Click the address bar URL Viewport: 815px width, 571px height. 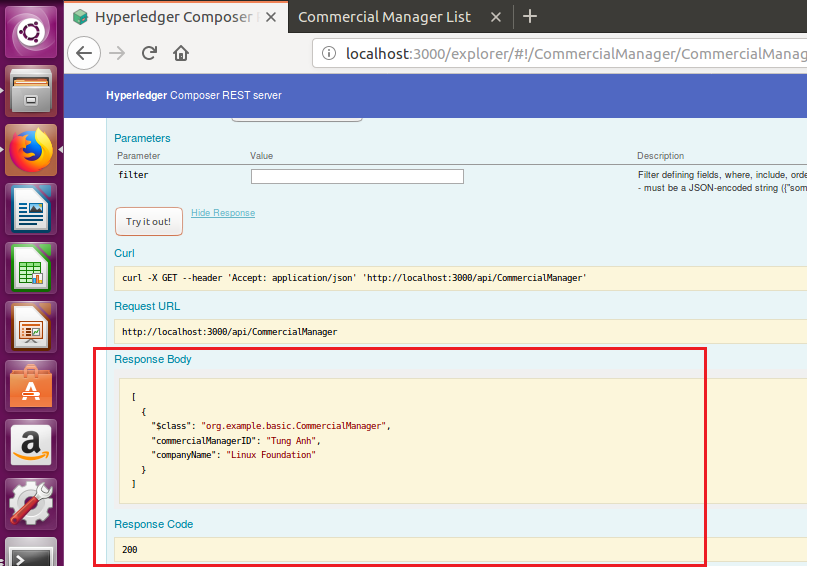pyautogui.click(x=576, y=54)
